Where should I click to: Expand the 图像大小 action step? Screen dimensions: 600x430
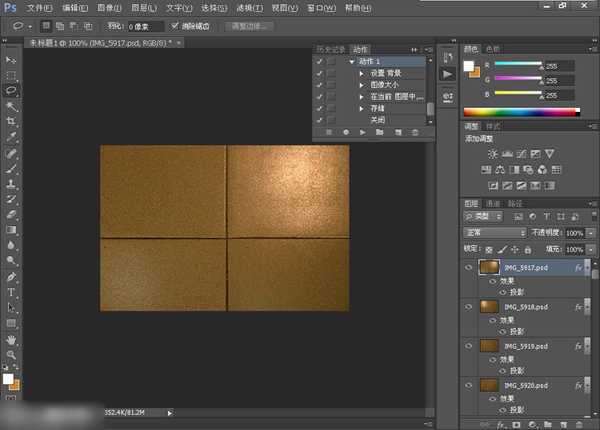coord(361,85)
